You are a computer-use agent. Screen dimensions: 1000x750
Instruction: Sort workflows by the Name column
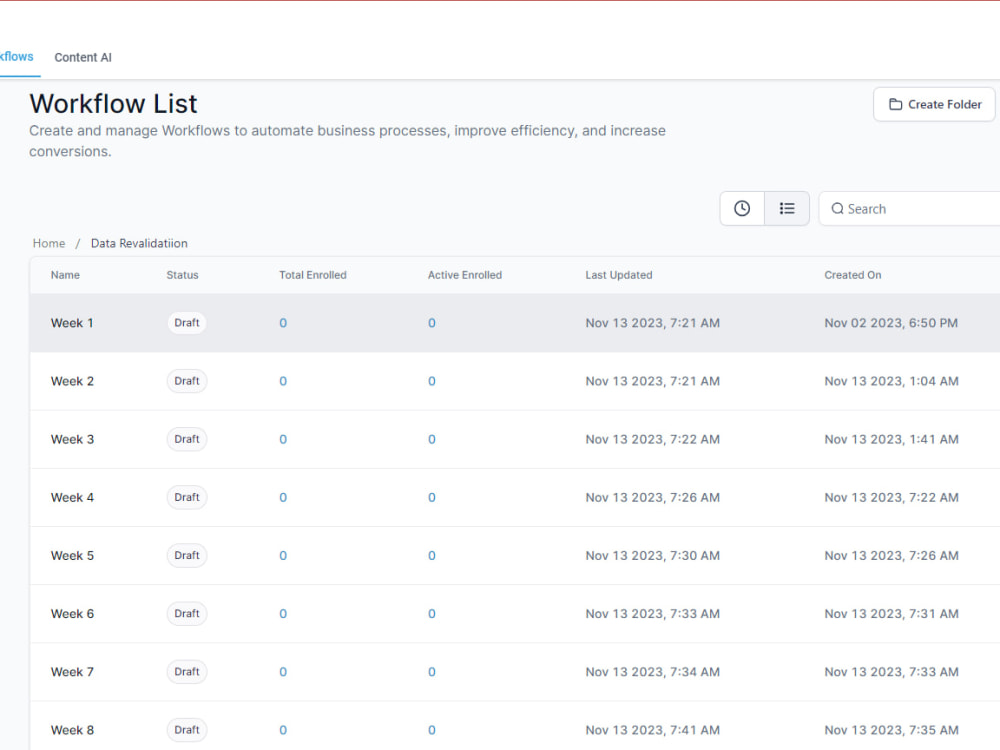click(65, 275)
